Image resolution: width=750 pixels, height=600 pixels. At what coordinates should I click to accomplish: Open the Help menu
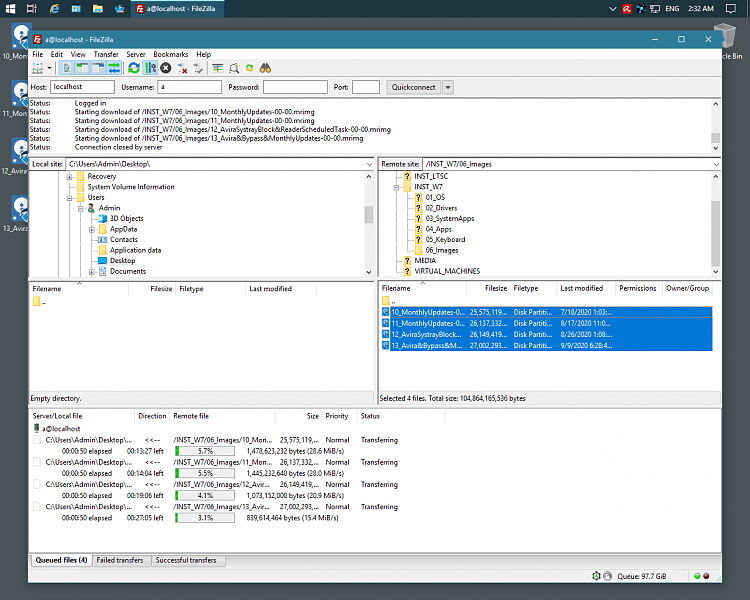click(204, 55)
